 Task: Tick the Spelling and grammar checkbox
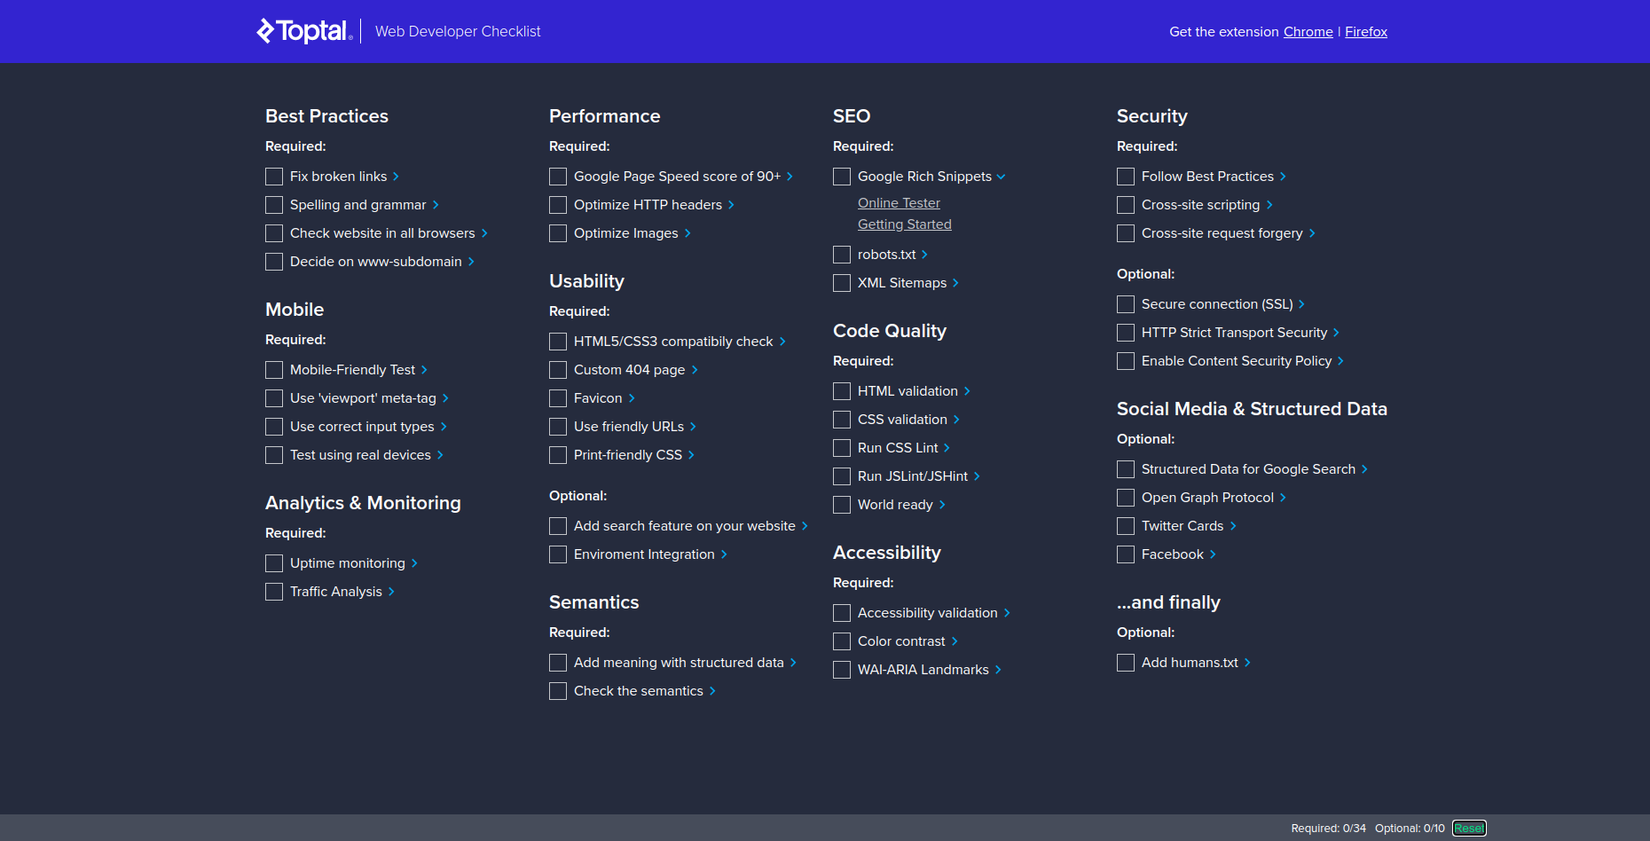[x=274, y=205]
